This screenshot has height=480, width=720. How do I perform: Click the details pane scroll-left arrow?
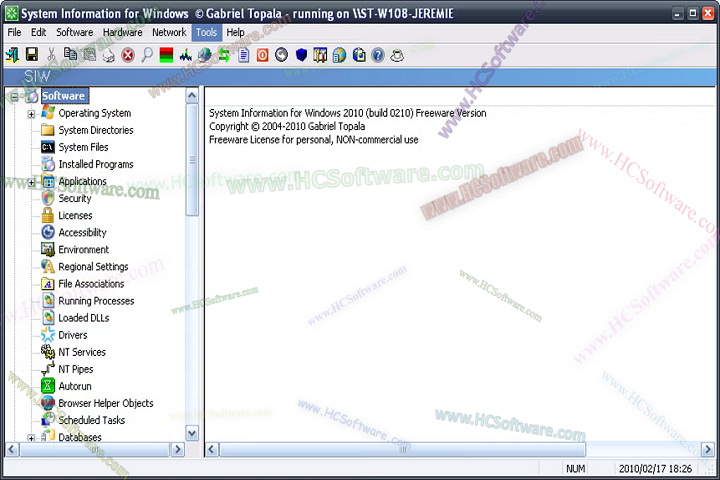tap(212, 449)
